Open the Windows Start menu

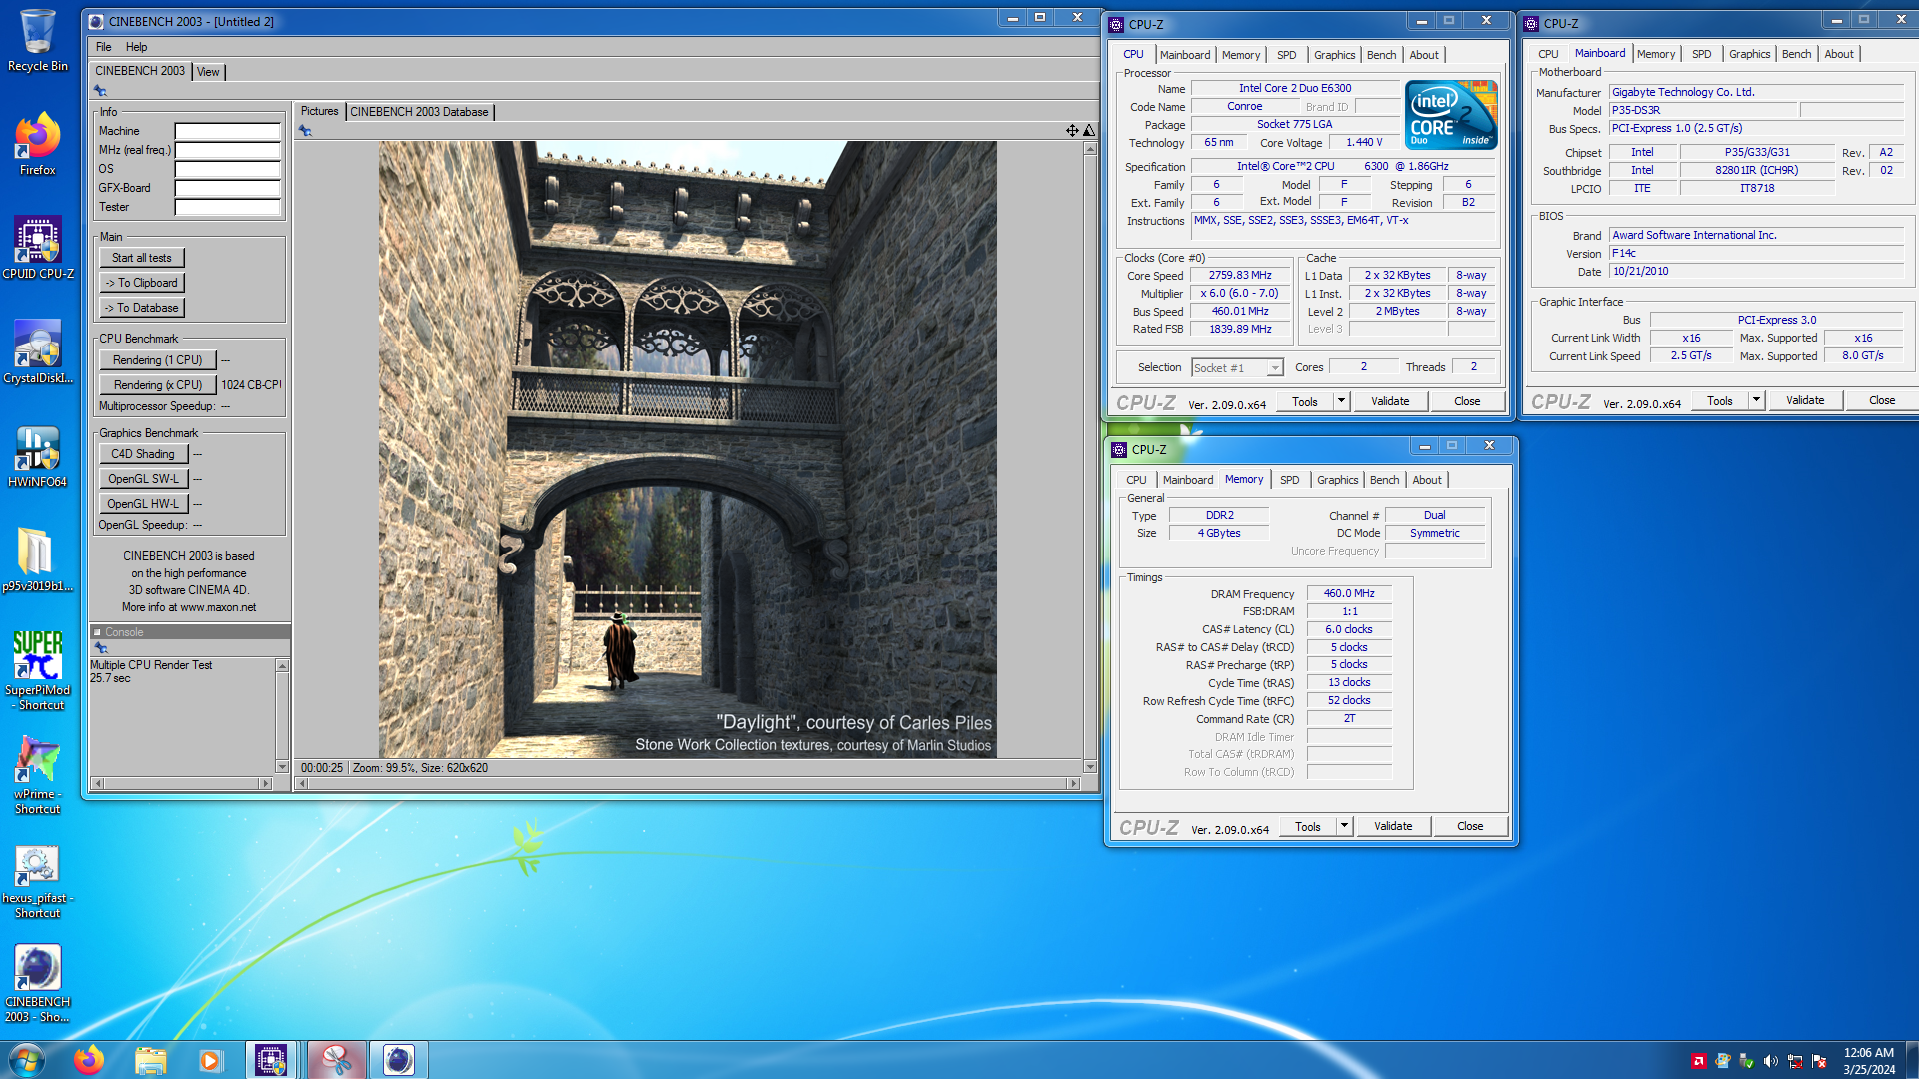[x=27, y=1060]
